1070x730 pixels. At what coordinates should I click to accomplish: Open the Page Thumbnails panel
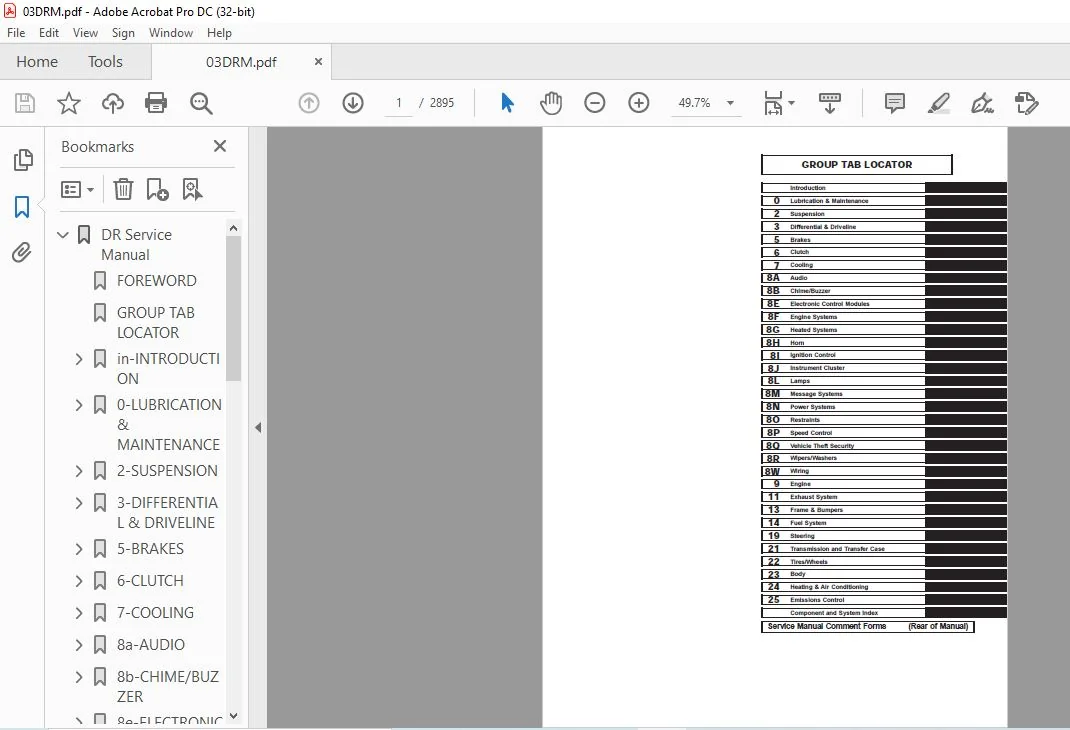pos(23,160)
